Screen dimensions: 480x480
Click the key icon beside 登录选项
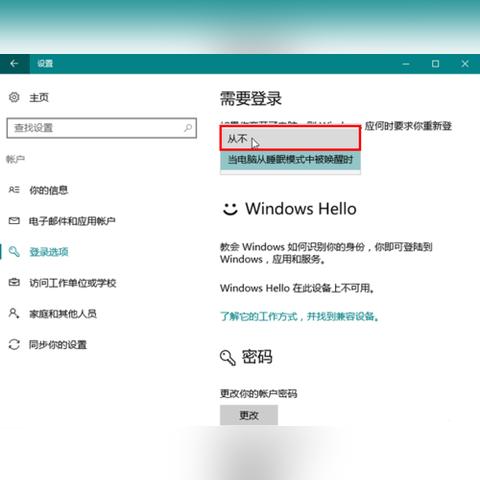14,251
